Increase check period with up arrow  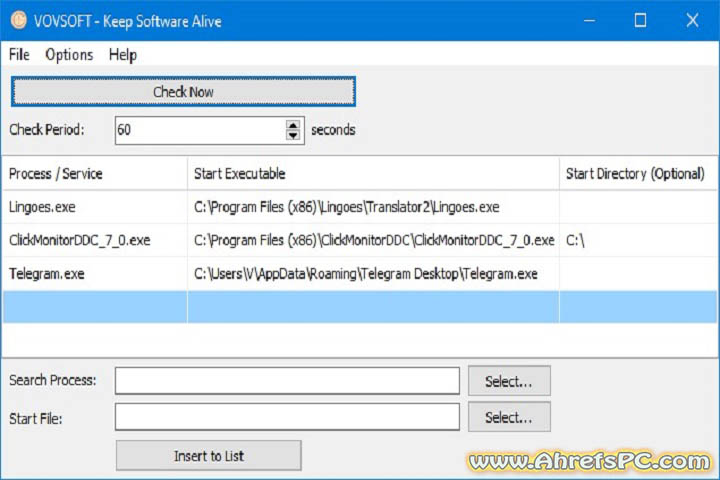[293, 125]
